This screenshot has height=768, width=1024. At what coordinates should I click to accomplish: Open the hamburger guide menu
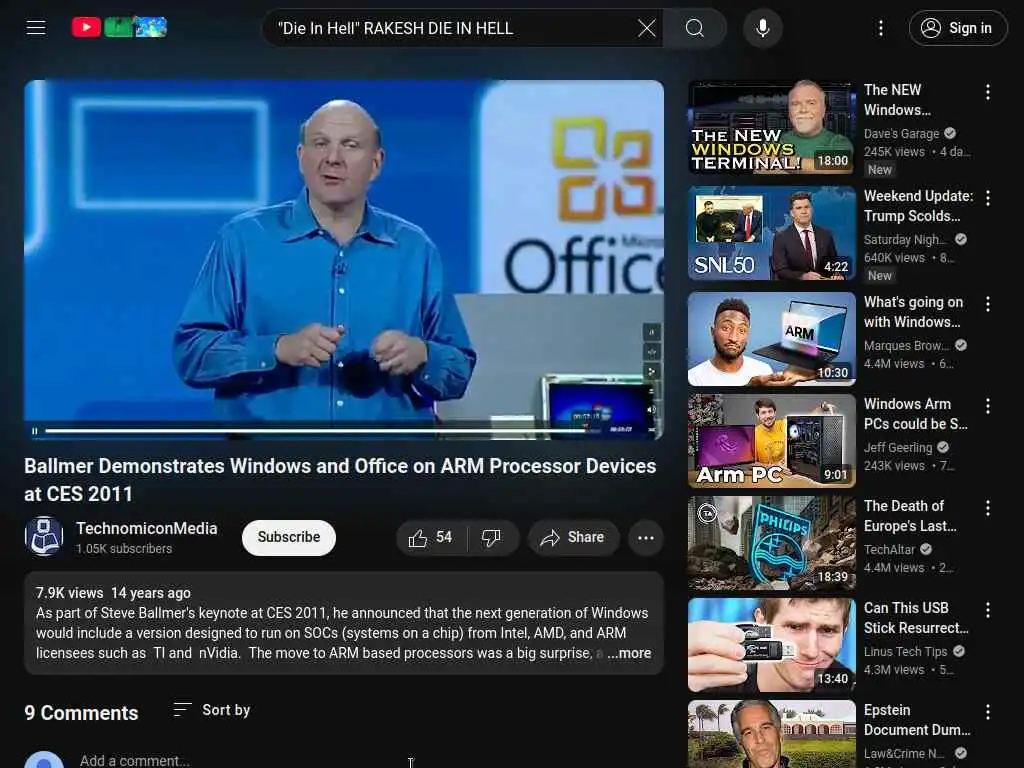click(36, 27)
